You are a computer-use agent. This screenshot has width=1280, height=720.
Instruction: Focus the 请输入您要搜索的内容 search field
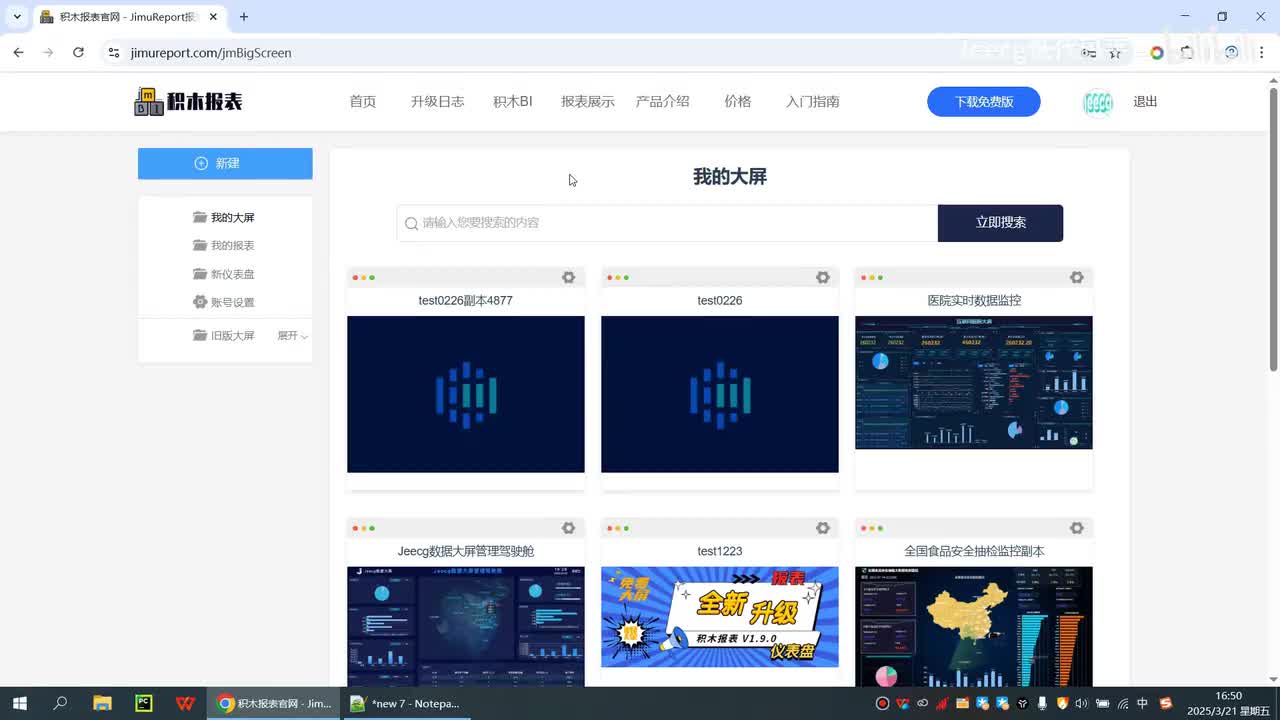coord(668,223)
